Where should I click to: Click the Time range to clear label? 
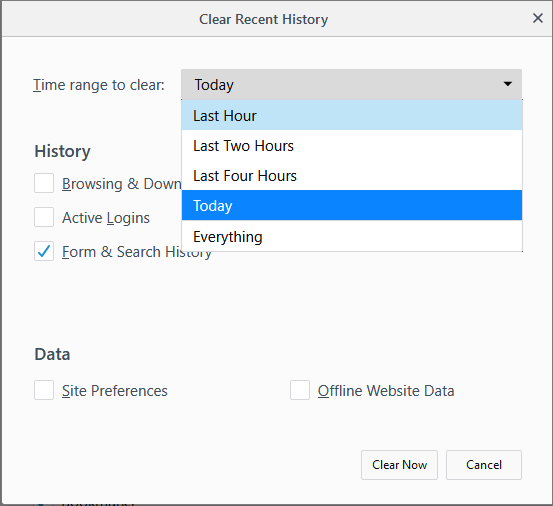click(x=99, y=85)
